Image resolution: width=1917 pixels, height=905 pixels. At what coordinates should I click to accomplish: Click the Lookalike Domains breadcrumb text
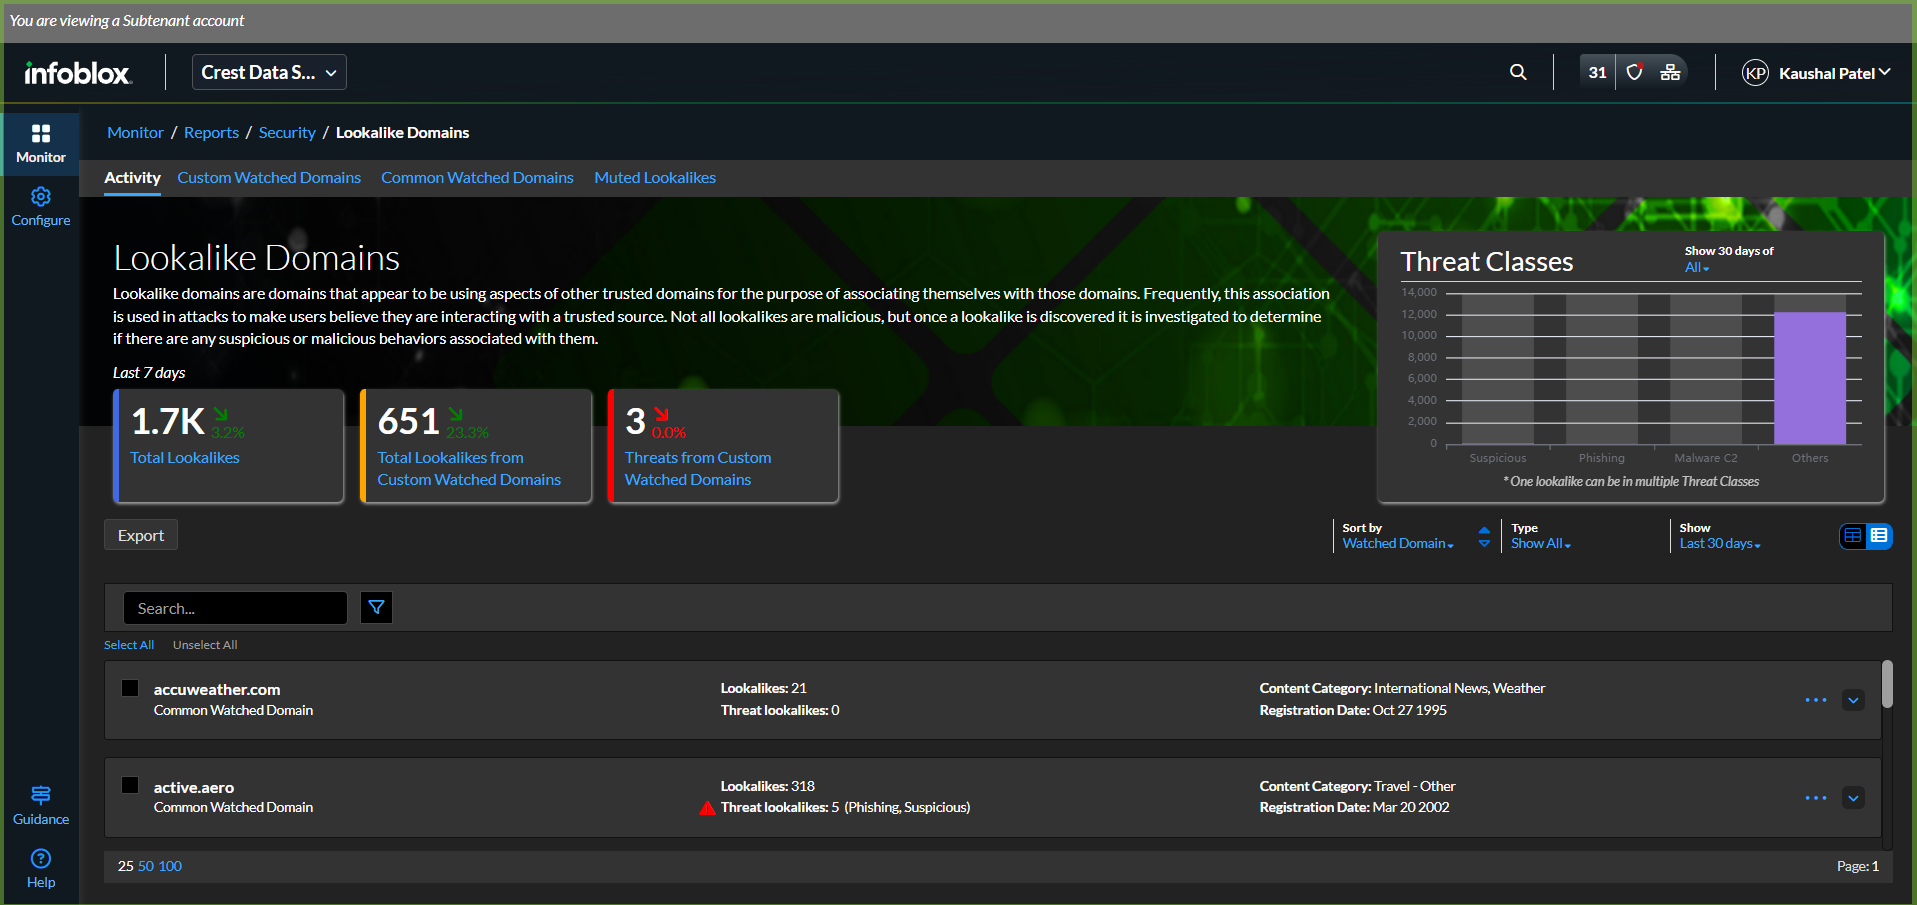click(402, 133)
